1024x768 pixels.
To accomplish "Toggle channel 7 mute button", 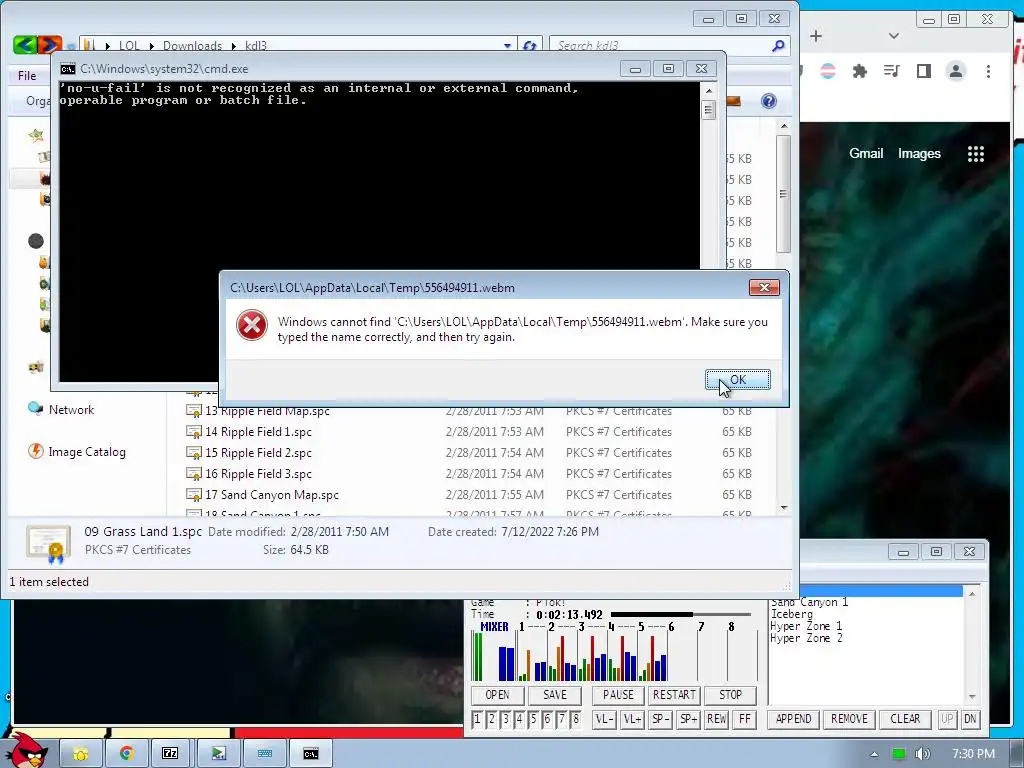I will (561, 719).
